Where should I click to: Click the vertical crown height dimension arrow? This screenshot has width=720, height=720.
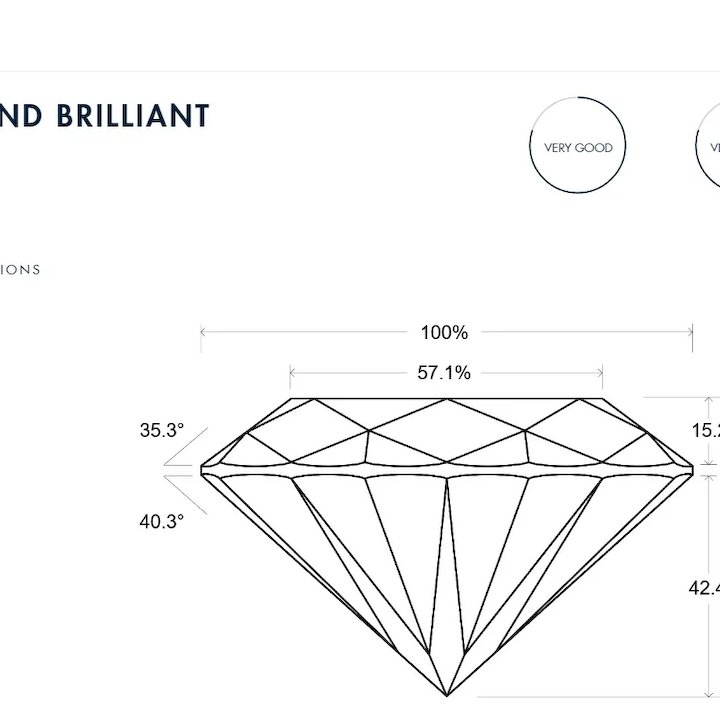click(710, 431)
